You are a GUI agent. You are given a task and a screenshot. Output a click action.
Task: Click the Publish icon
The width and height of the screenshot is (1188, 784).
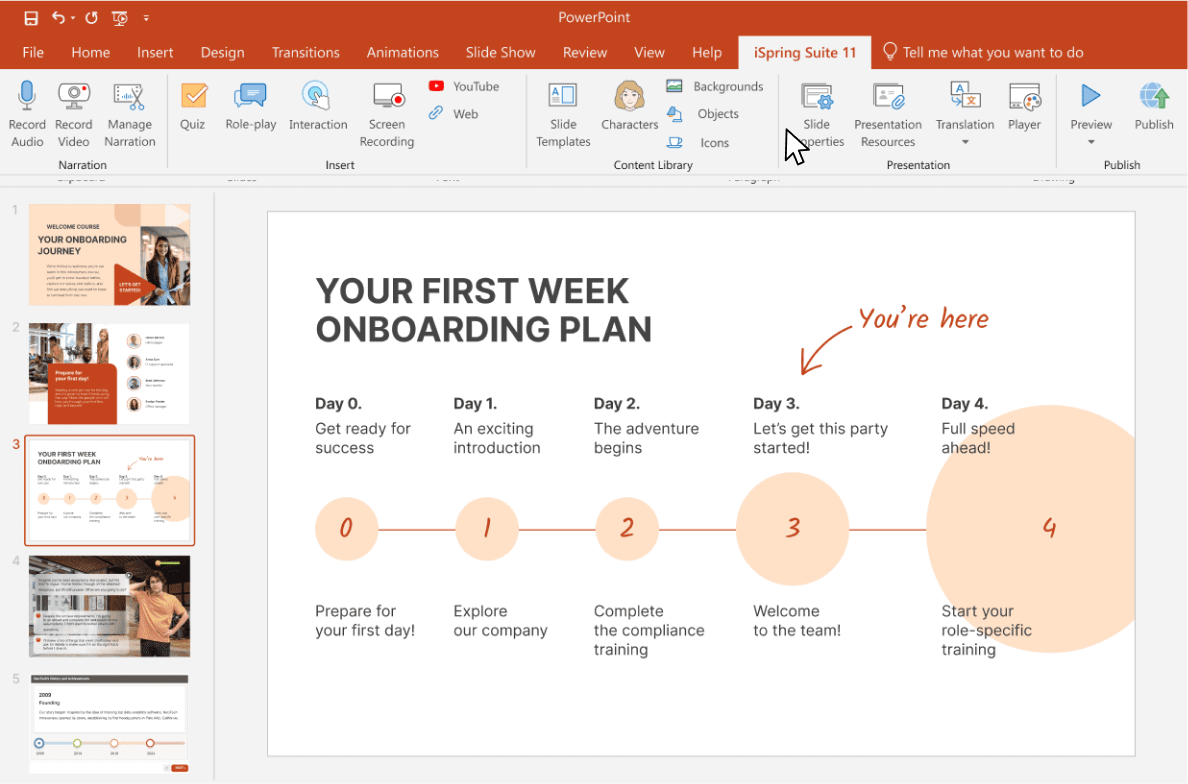1153,97
